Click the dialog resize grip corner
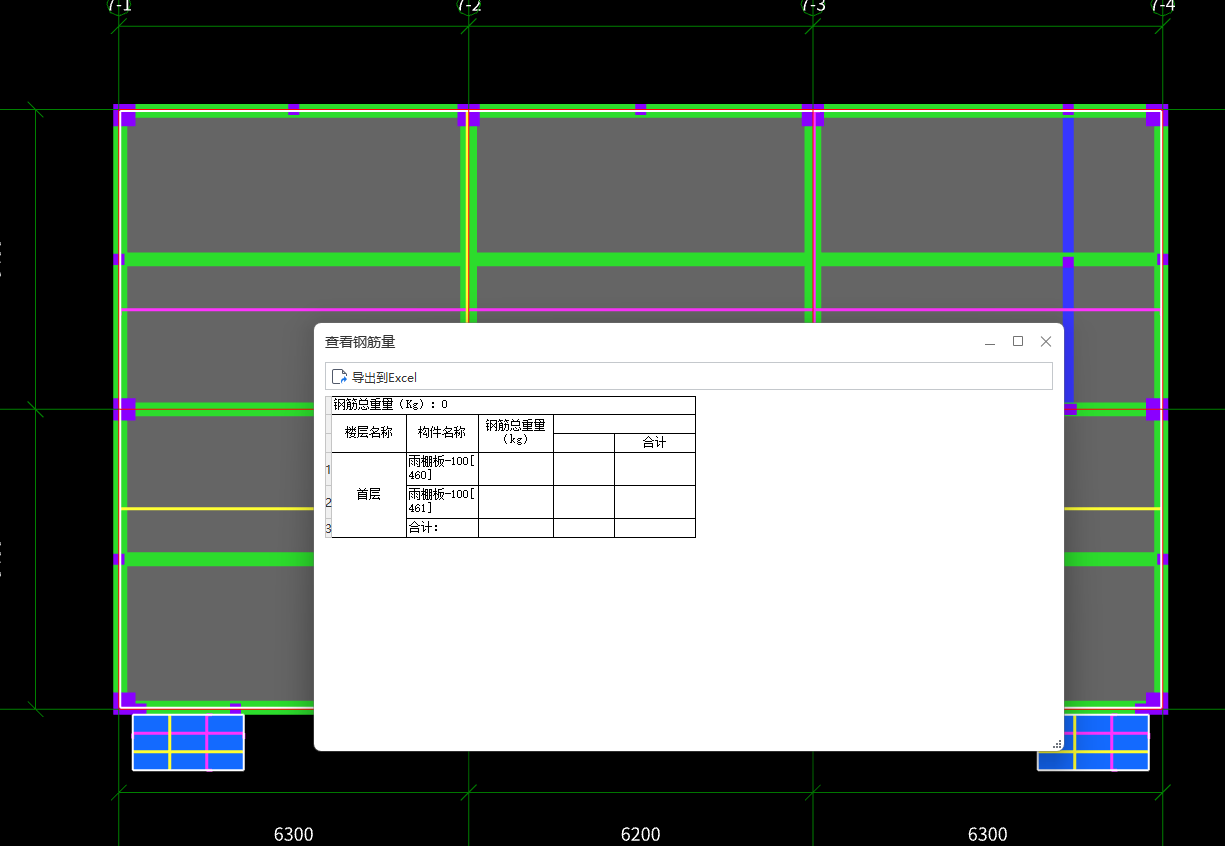Image resolution: width=1225 pixels, height=846 pixels. (x=1057, y=744)
